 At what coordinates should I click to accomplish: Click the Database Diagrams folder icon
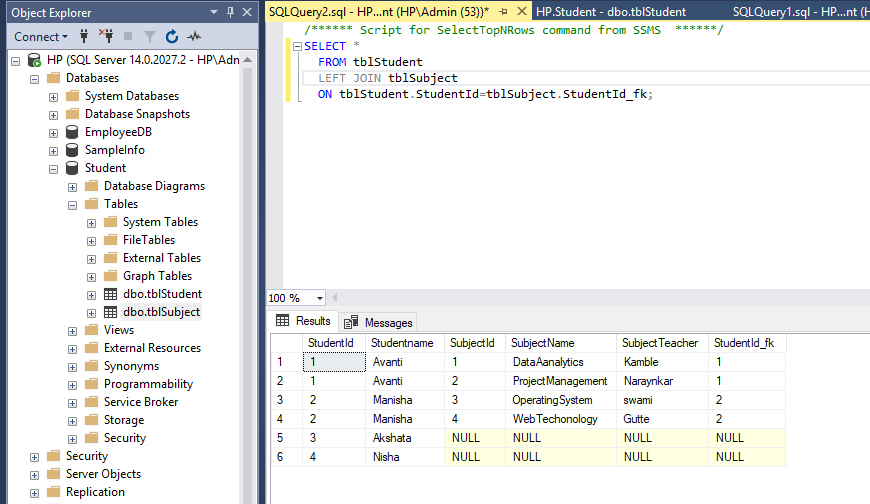(92, 185)
